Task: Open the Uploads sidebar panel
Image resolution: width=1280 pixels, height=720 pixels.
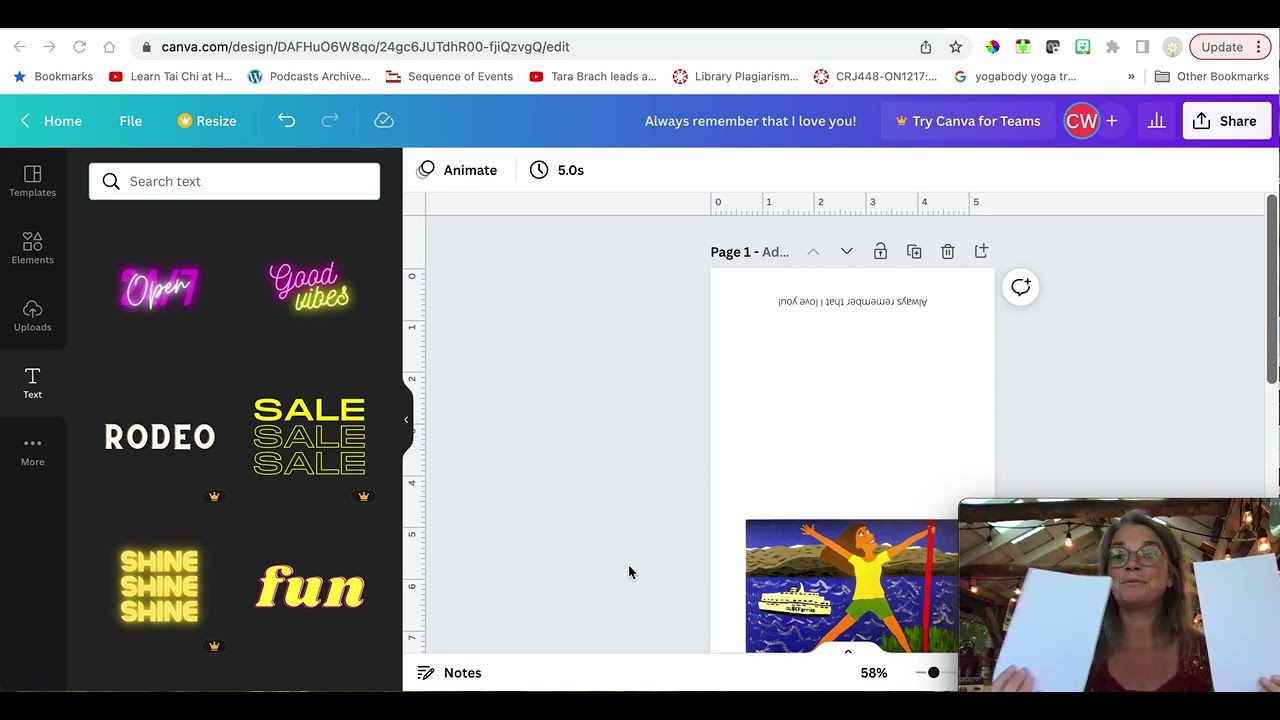Action: pos(32,315)
